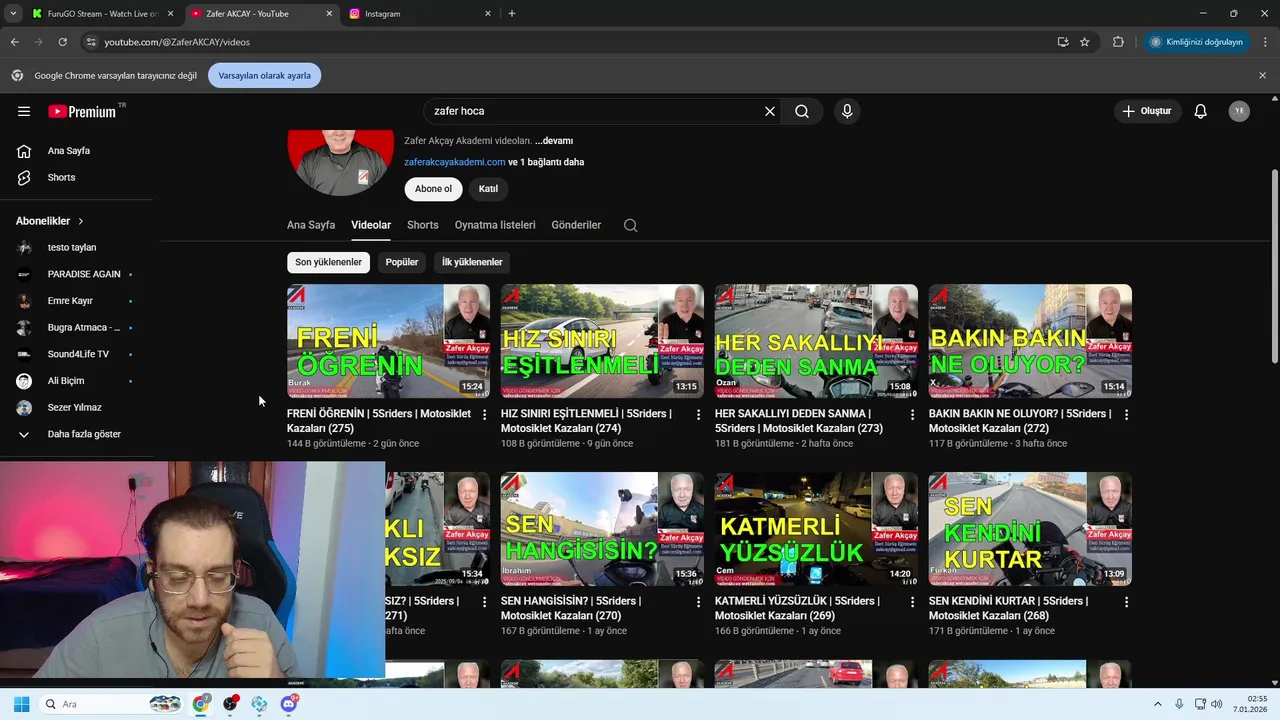The height and width of the screenshot is (720, 1280).
Task: Run search with magnifier button
Action: [802, 111]
